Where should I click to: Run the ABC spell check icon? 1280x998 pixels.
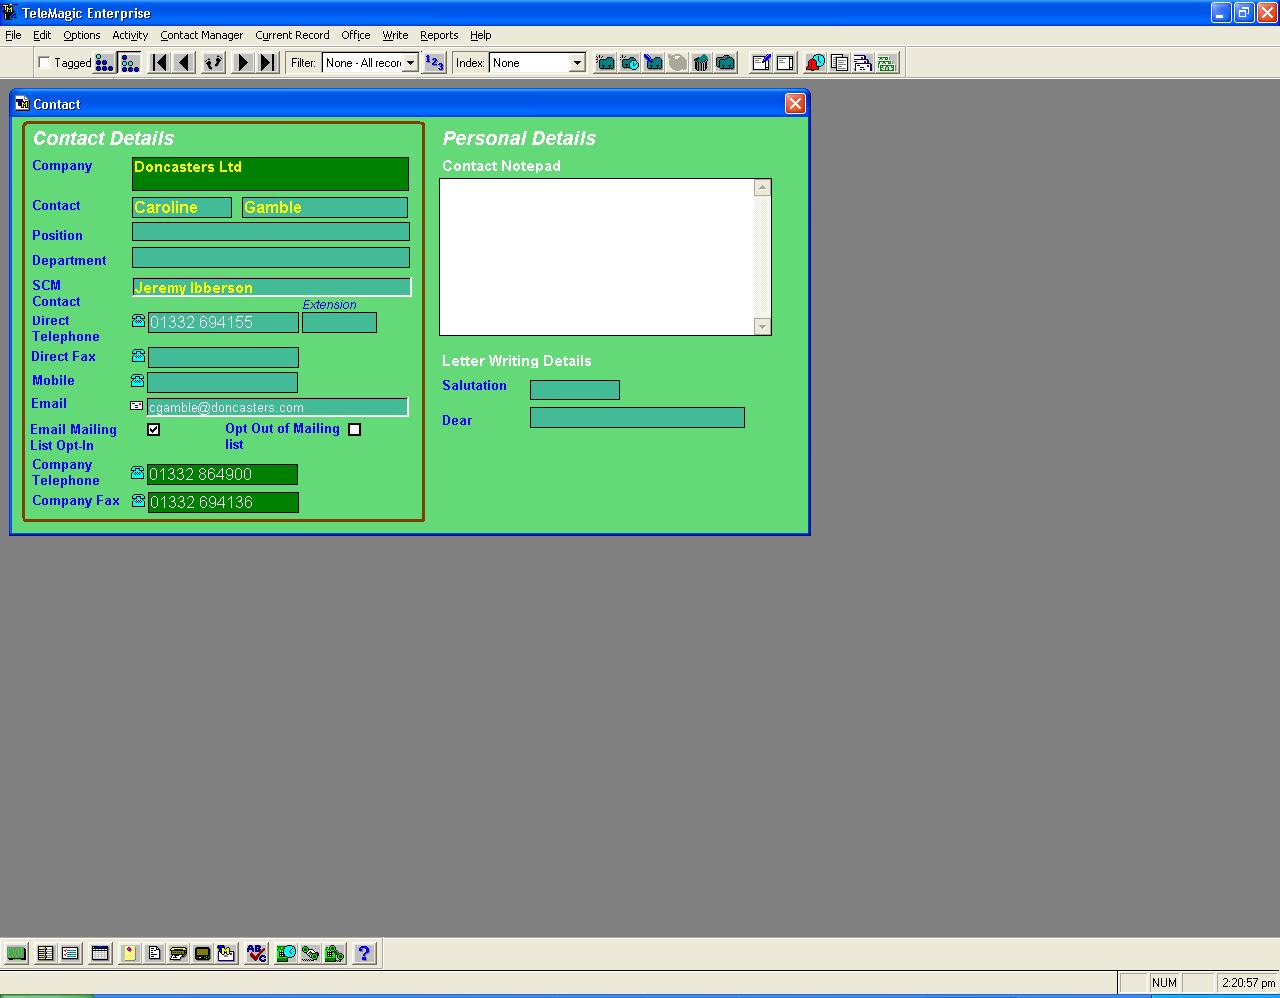pos(257,954)
